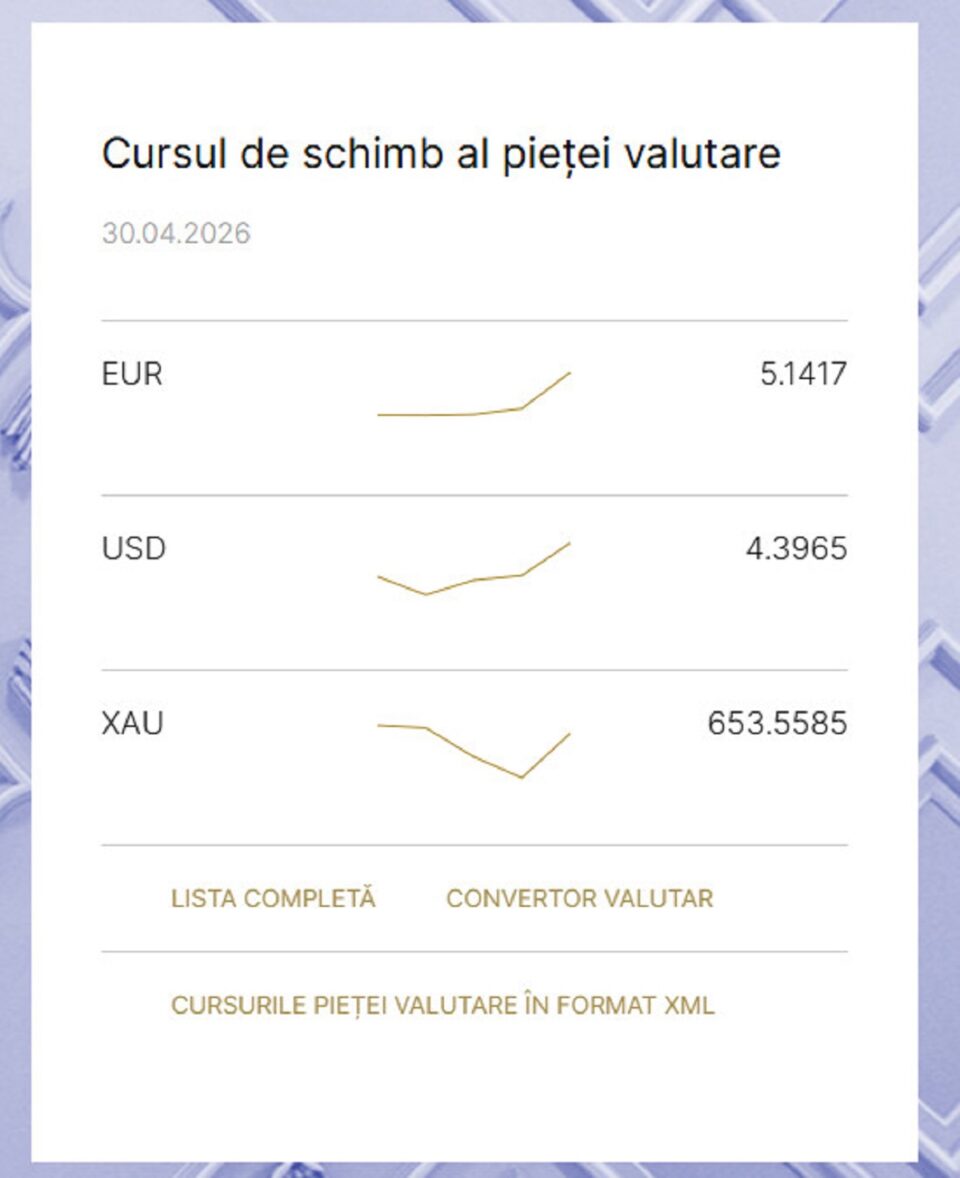
Task: Click the heading Cursul de schimb al pieței valutare
Action: tap(441, 154)
